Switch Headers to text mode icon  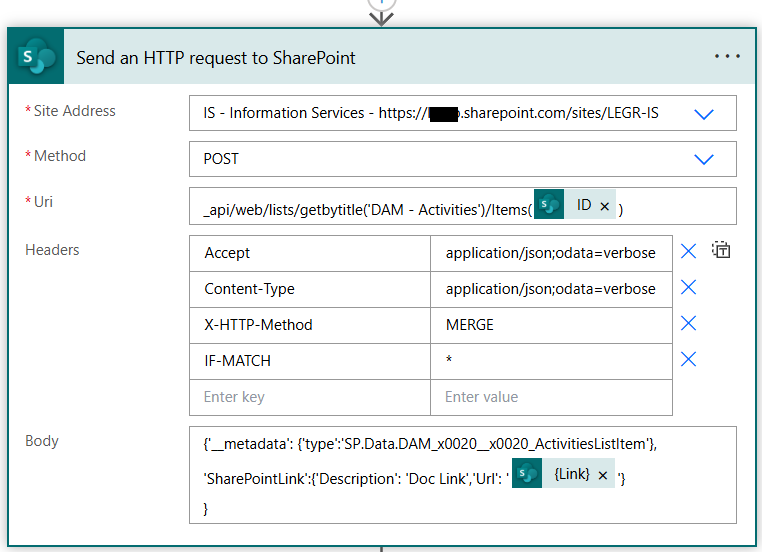[x=721, y=250]
